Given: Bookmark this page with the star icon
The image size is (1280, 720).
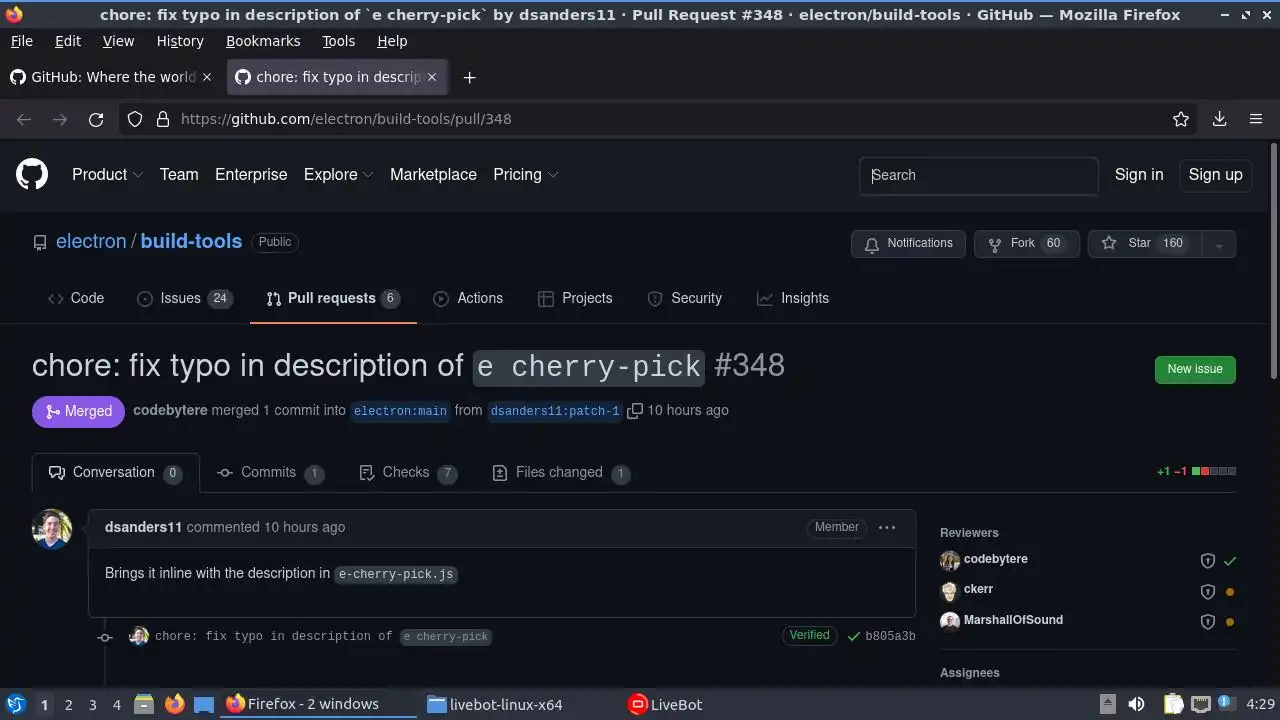Looking at the screenshot, I should (1181, 119).
